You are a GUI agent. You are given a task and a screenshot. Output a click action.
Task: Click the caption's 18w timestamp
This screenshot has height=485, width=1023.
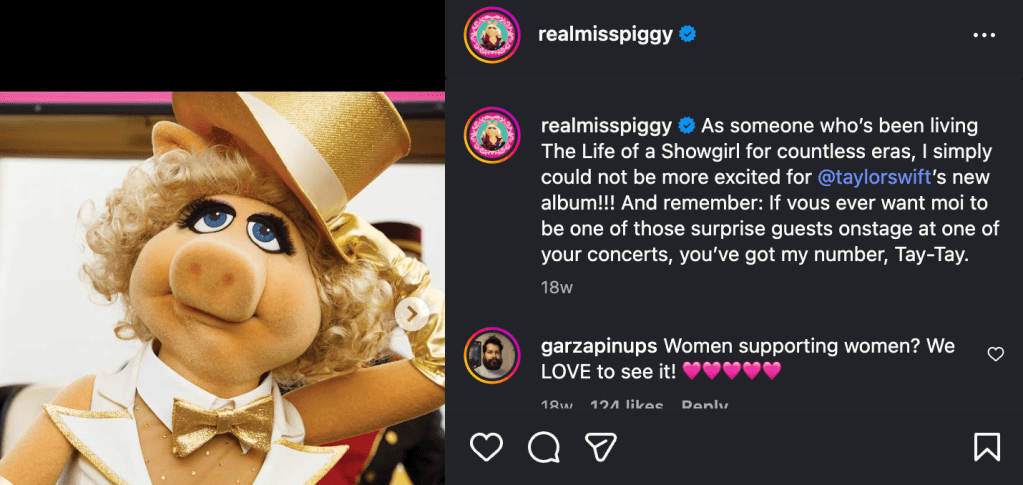[555, 288]
